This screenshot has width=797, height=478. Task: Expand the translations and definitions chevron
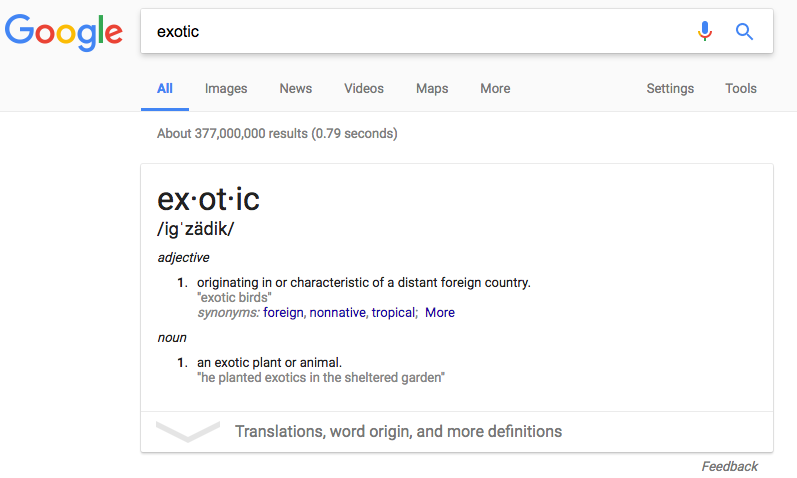(188, 431)
